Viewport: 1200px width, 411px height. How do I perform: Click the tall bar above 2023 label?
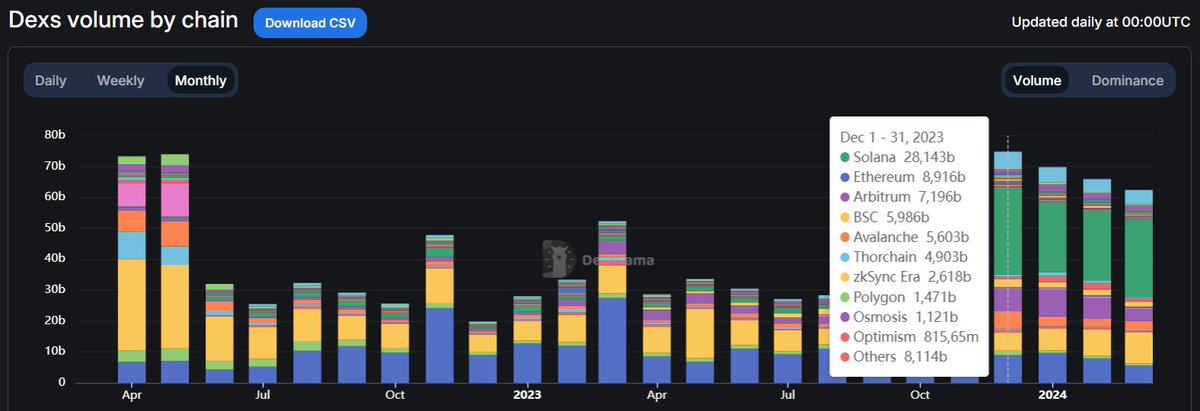tap(527, 340)
